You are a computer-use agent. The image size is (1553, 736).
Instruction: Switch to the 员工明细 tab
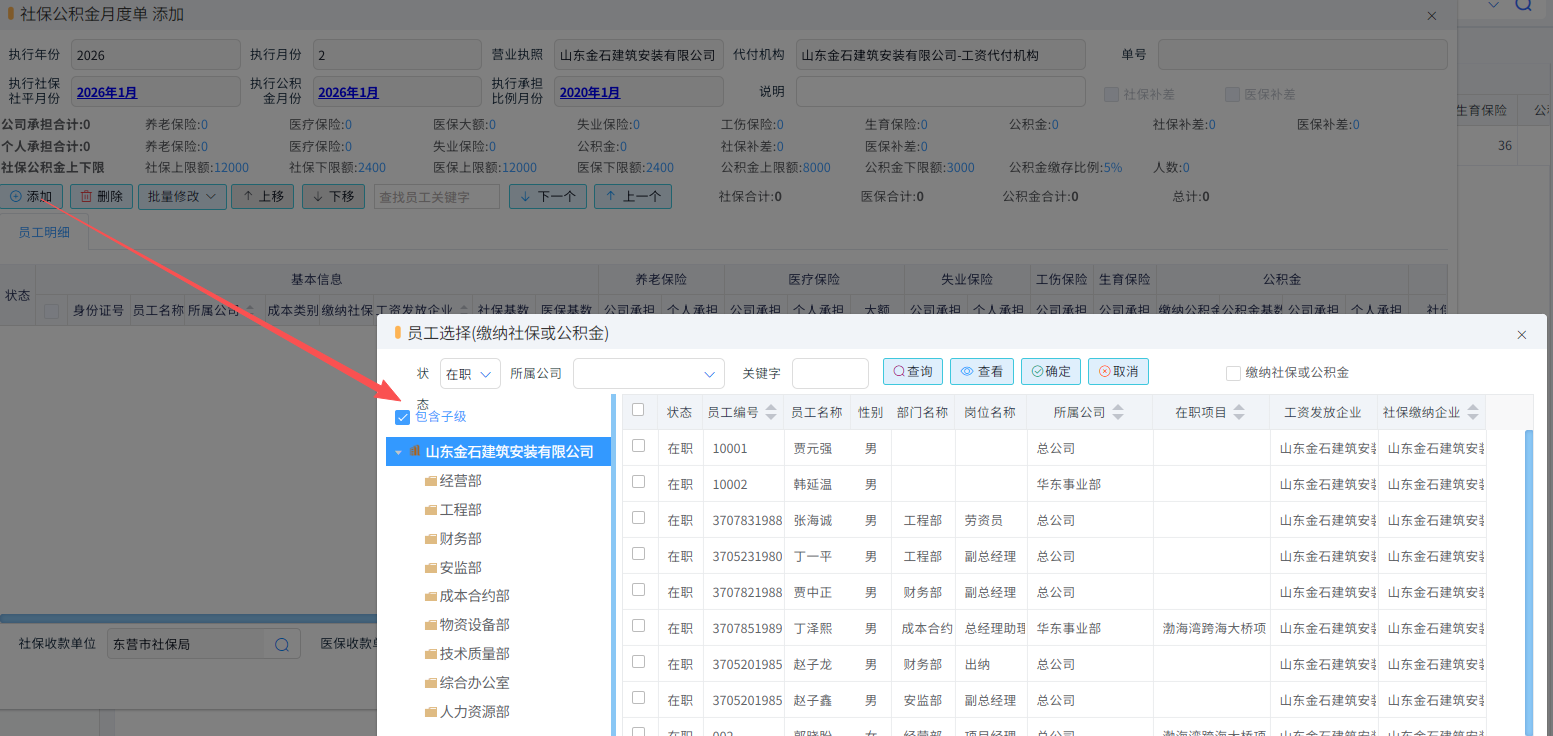(x=45, y=232)
